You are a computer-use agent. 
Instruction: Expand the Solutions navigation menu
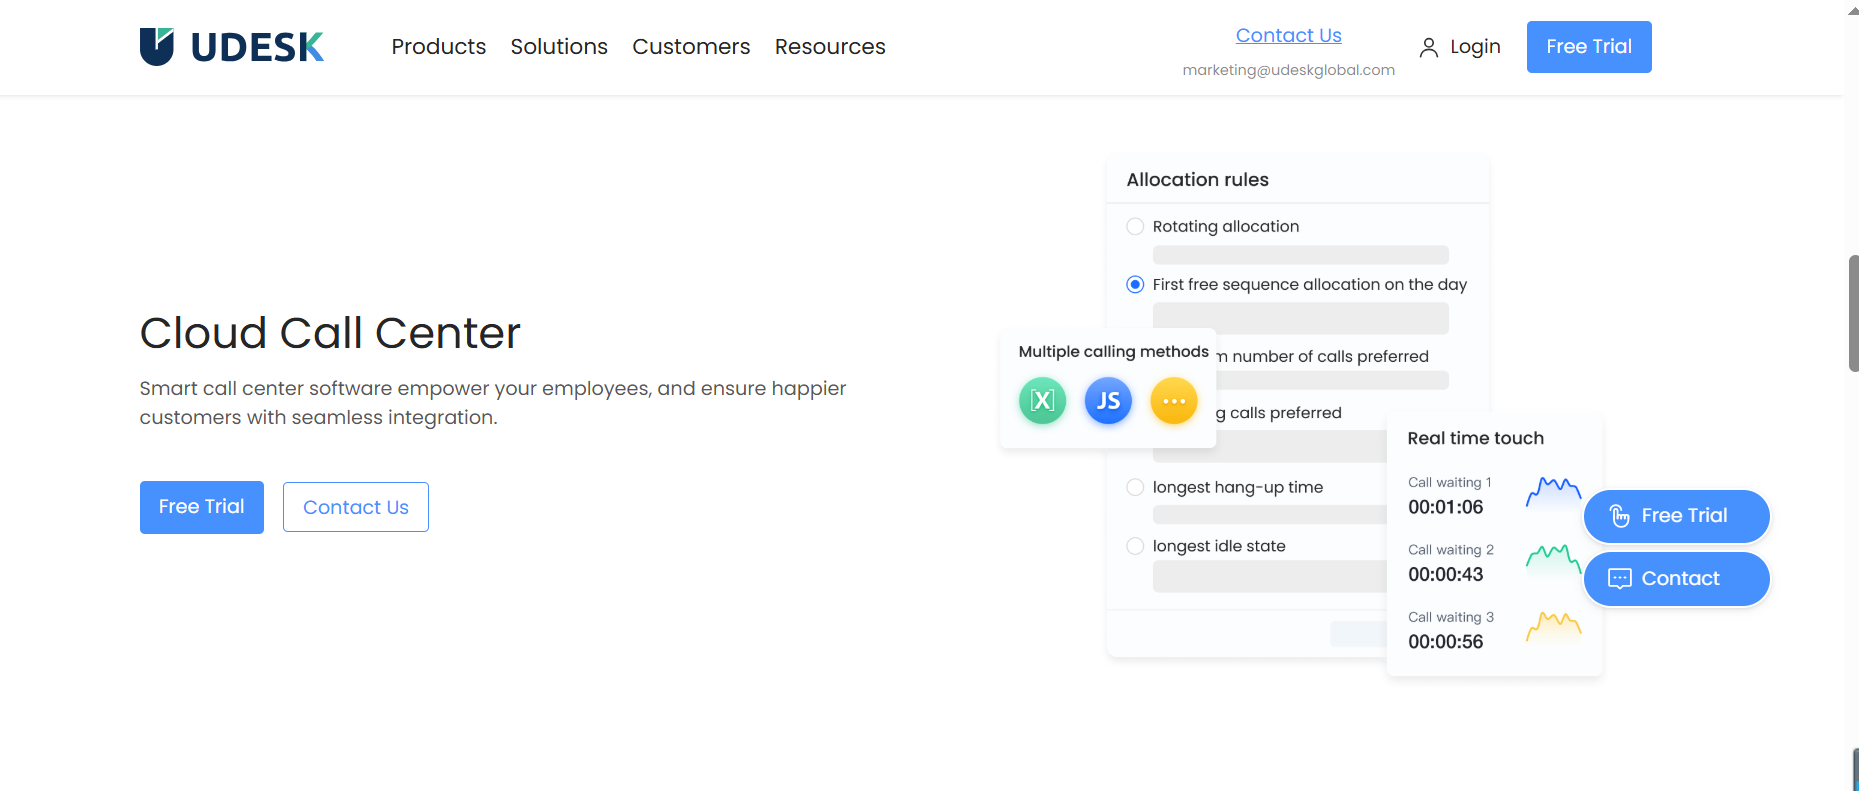pos(559,47)
